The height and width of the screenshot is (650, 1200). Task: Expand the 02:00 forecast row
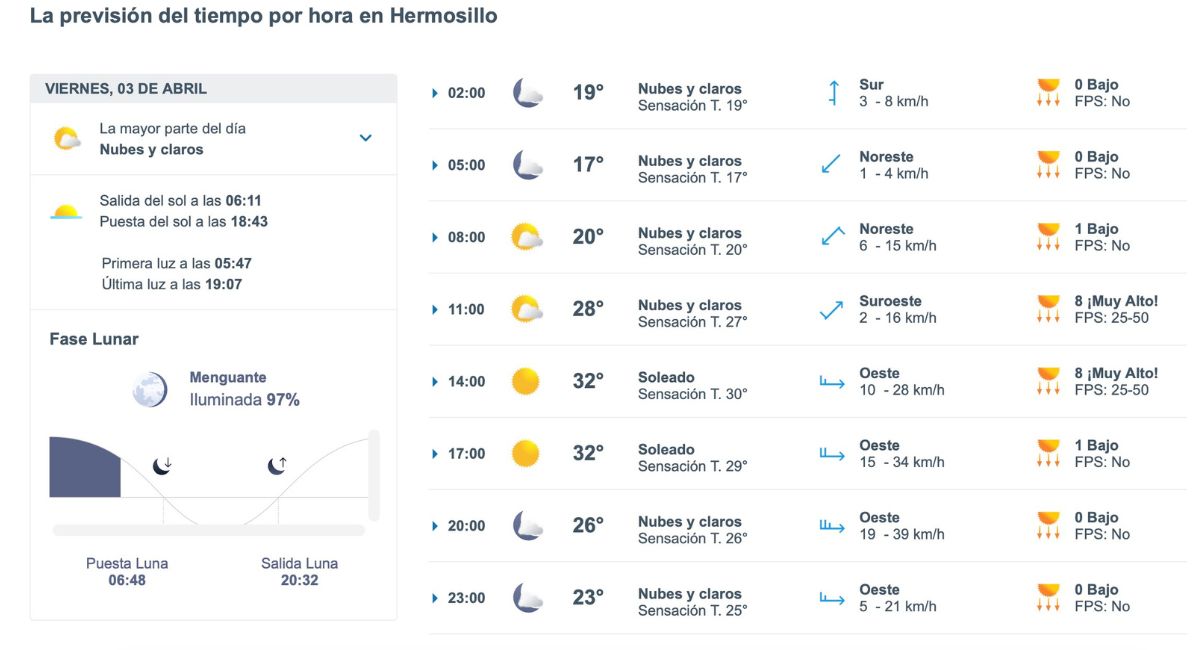point(434,92)
